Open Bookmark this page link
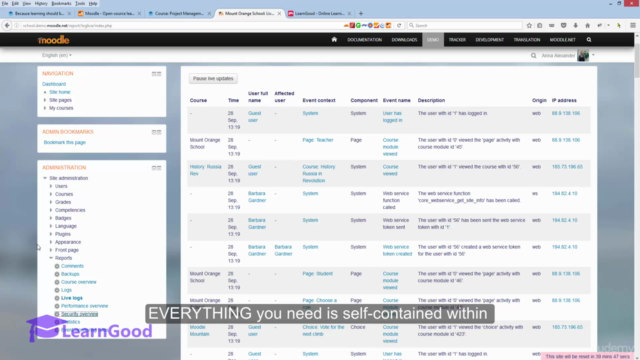The image size is (640, 360). tap(64, 142)
